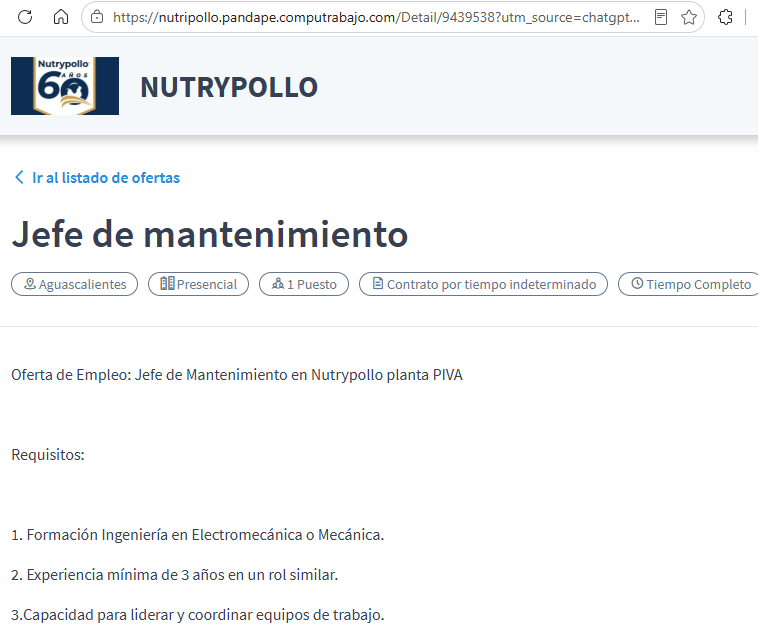Reload the page with the refresh icon

[25, 17]
